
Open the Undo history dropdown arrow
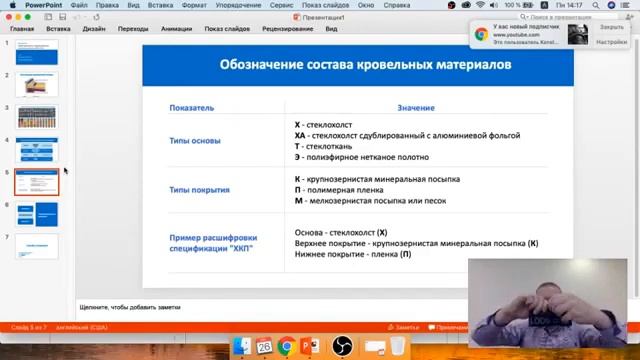[x=84, y=18]
